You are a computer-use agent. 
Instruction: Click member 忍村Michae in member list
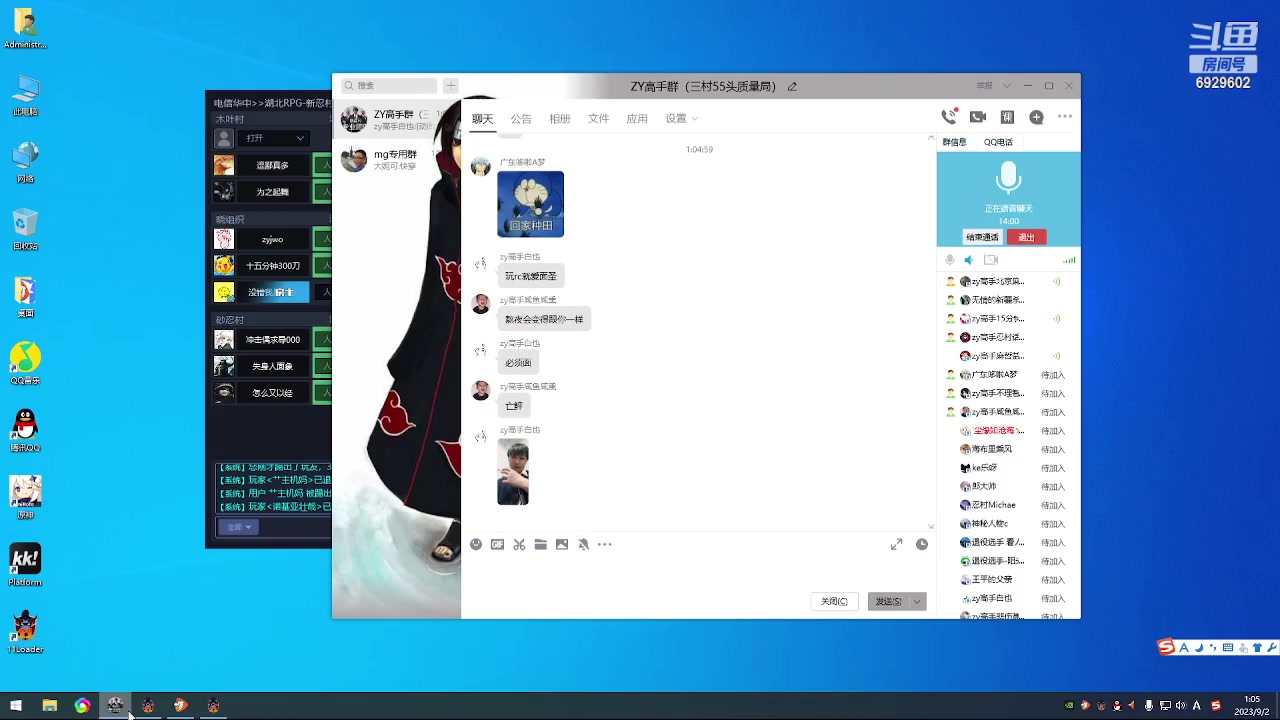point(1008,505)
